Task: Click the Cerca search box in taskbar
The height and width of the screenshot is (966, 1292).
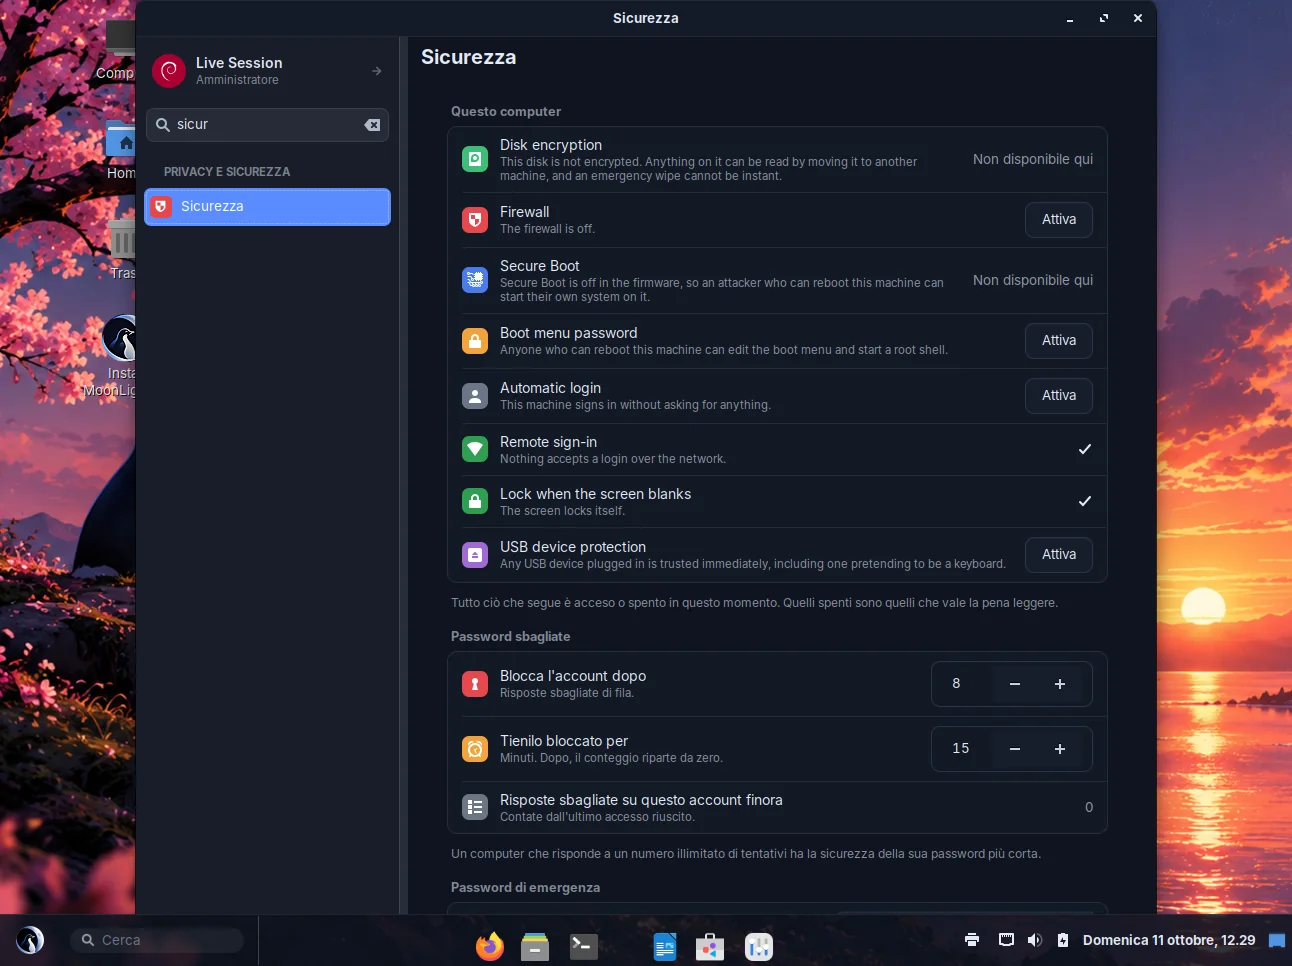Action: point(157,940)
